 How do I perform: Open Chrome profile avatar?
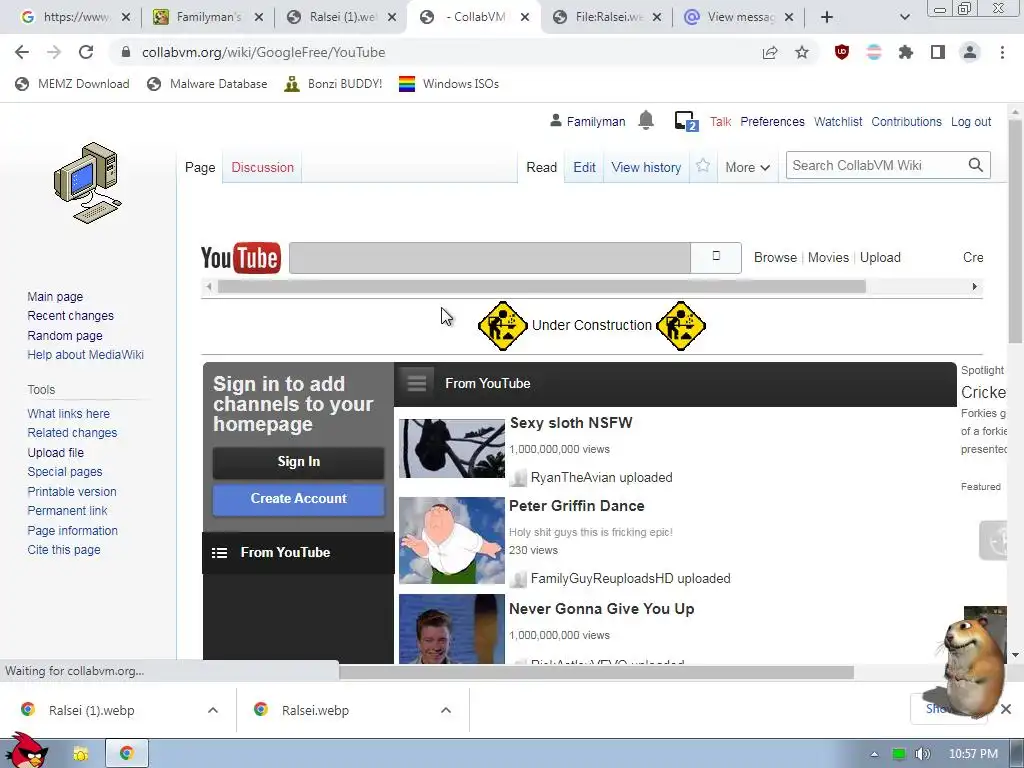970,52
